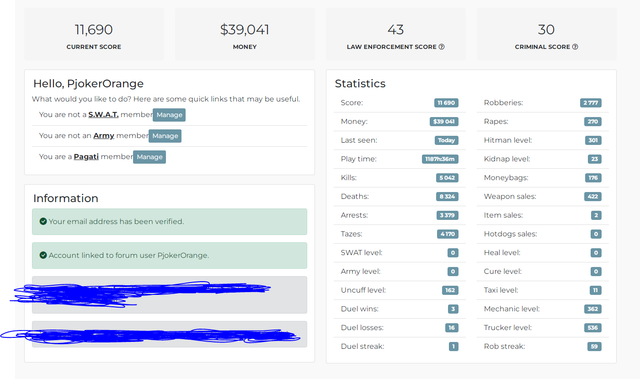Click the Robberies badge 2 777
Viewport: 640px width, 379px height.
click(x=591, y=103)
